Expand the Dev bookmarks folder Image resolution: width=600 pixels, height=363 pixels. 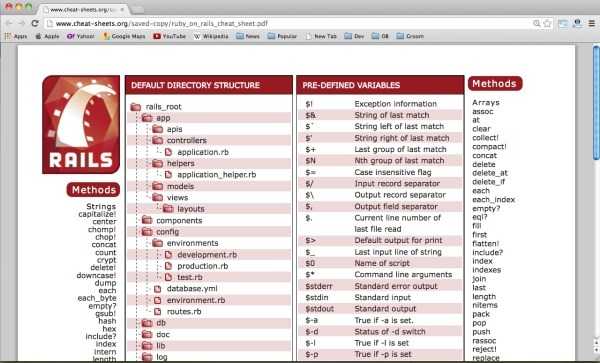(x=354, y=36)
